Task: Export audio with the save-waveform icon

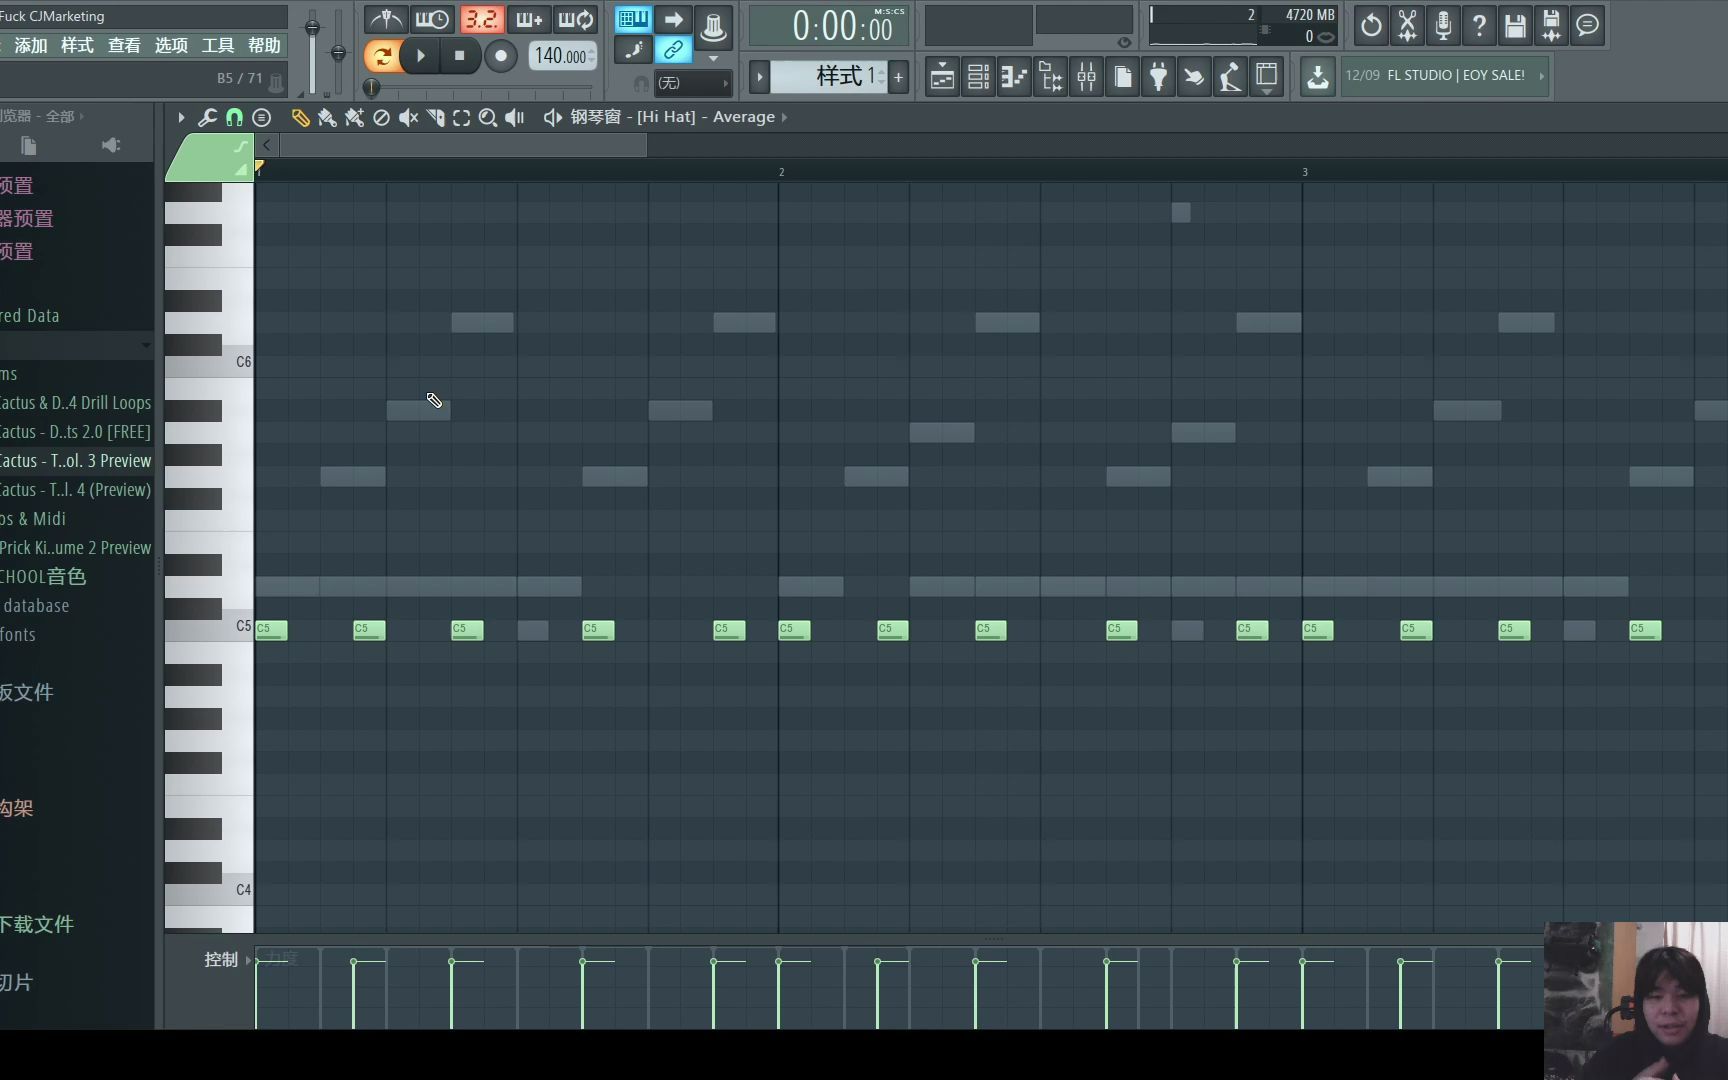Action: [x=1551, y=25]
